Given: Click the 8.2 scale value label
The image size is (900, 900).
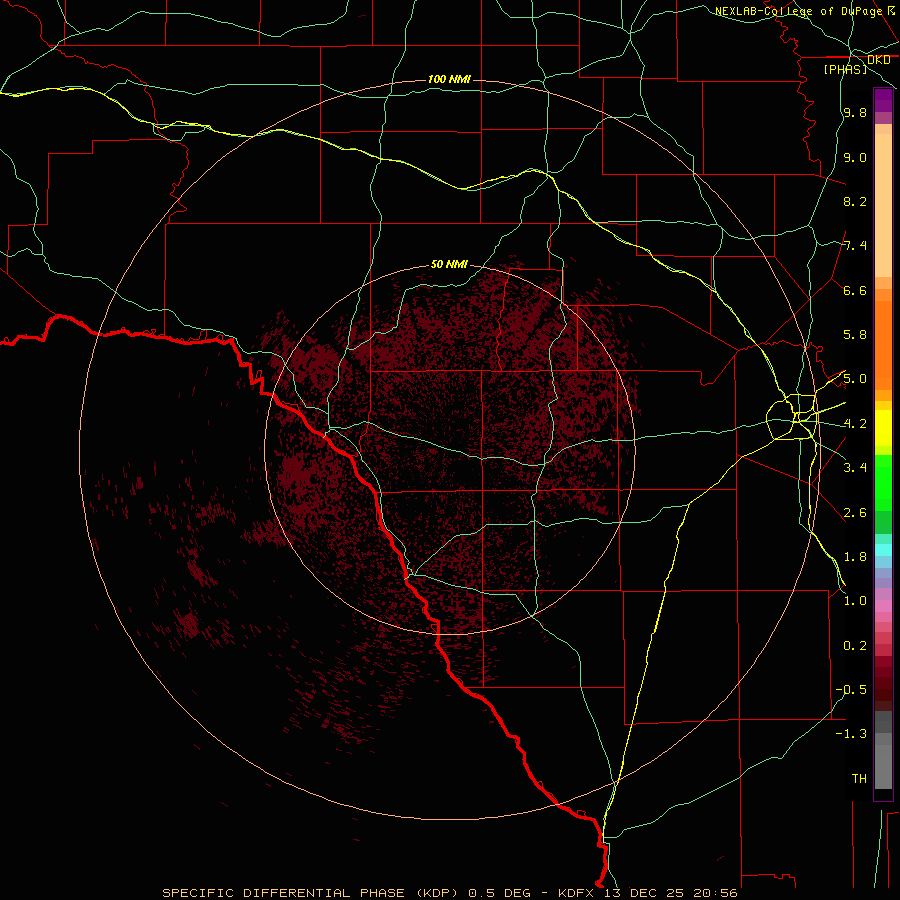Looking at the screenshot, I should tap(855, 201).
